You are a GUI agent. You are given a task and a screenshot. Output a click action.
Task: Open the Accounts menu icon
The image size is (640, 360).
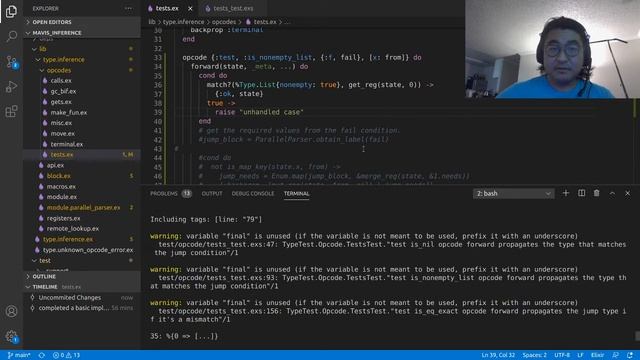[x=11, y=311]
